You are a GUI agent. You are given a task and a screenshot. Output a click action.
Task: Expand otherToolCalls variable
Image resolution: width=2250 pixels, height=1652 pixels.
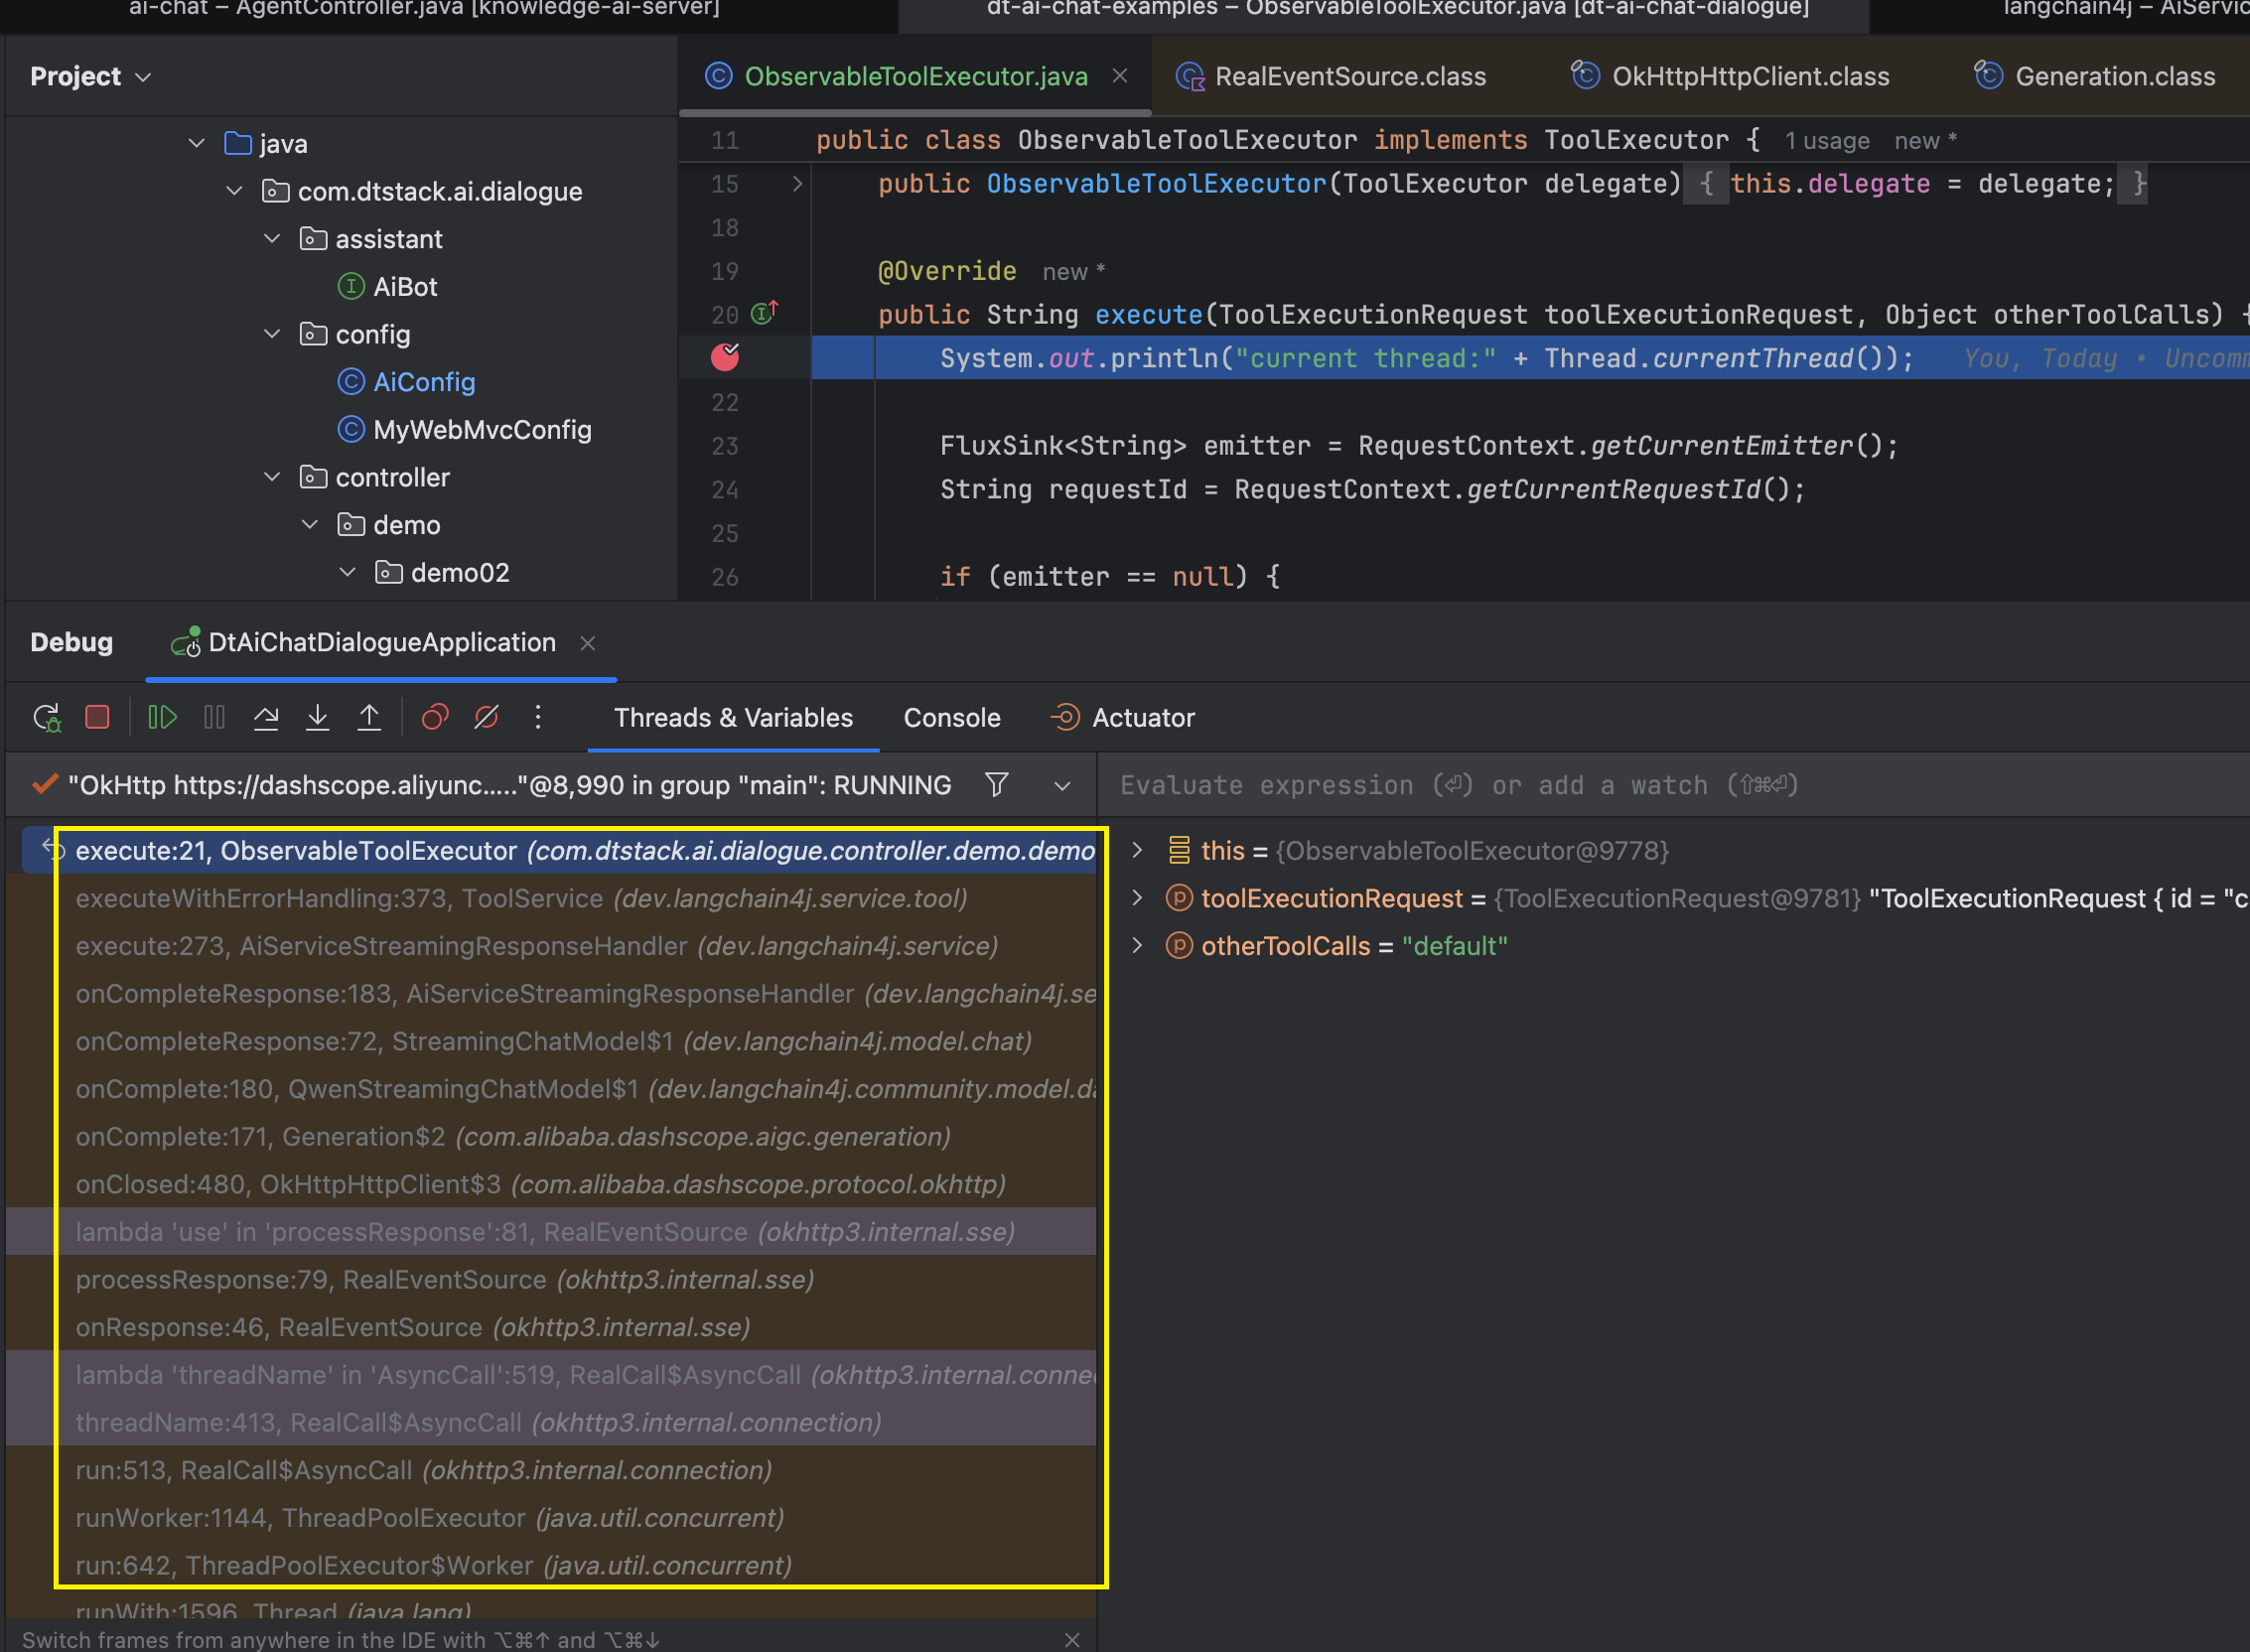tap(1137, 946)
